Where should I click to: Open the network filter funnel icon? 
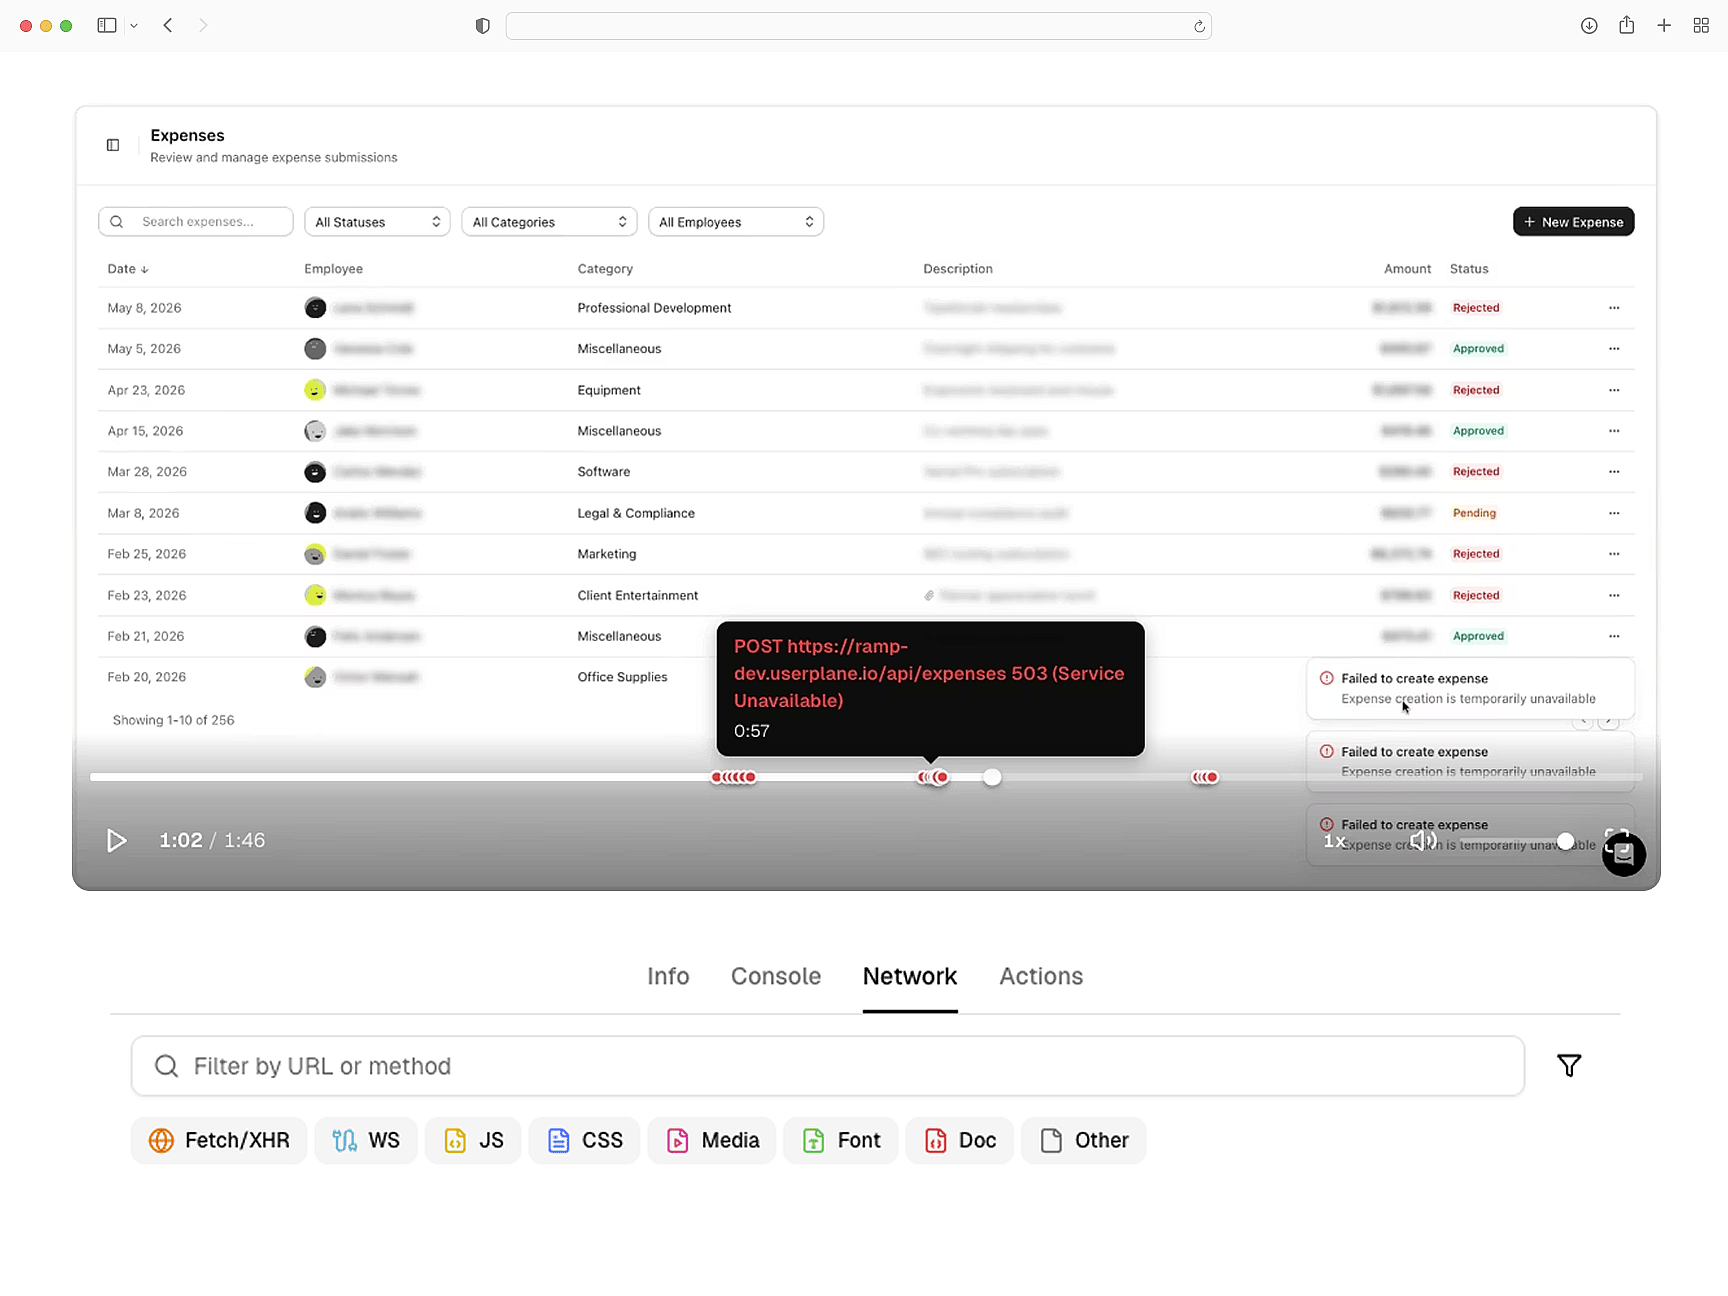(1569, 1066)
